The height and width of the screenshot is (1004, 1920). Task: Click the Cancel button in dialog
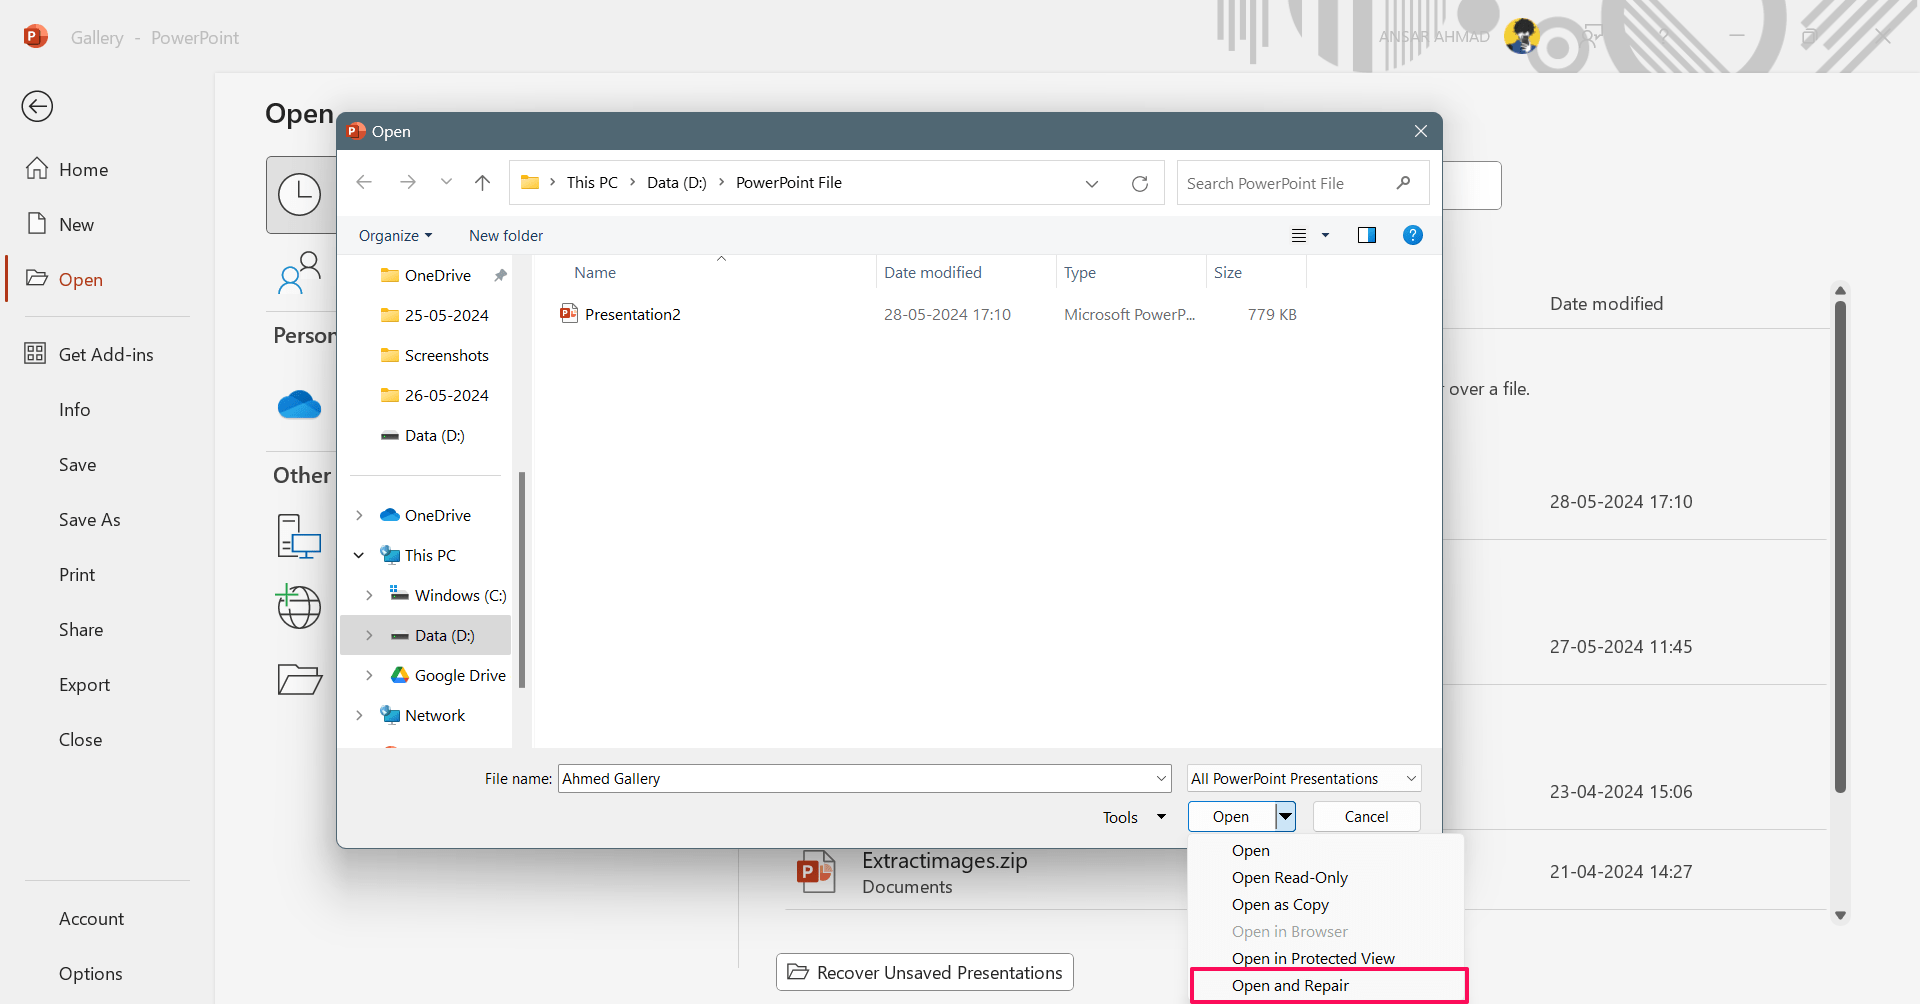click(1366, 816)
